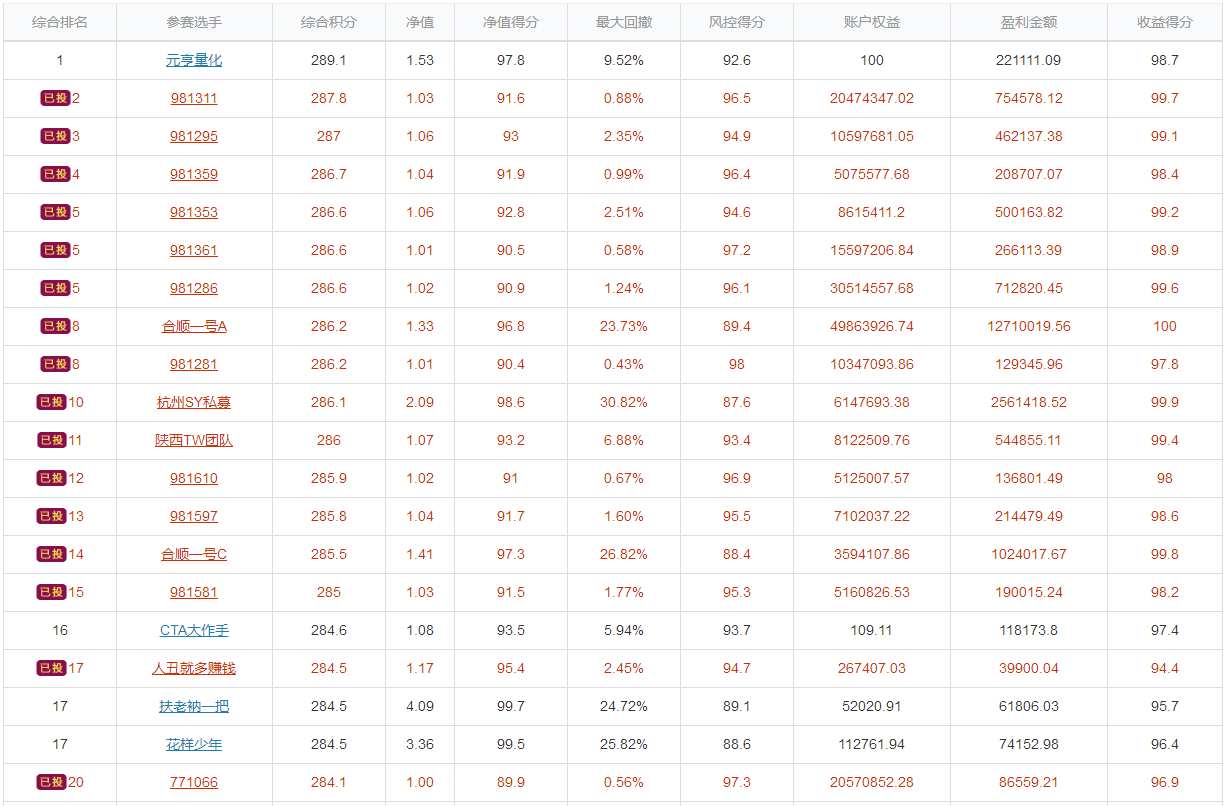Open participant 981359's link
The height and width of the screenshot is (806, 1225).
click(x=194, y=174)
